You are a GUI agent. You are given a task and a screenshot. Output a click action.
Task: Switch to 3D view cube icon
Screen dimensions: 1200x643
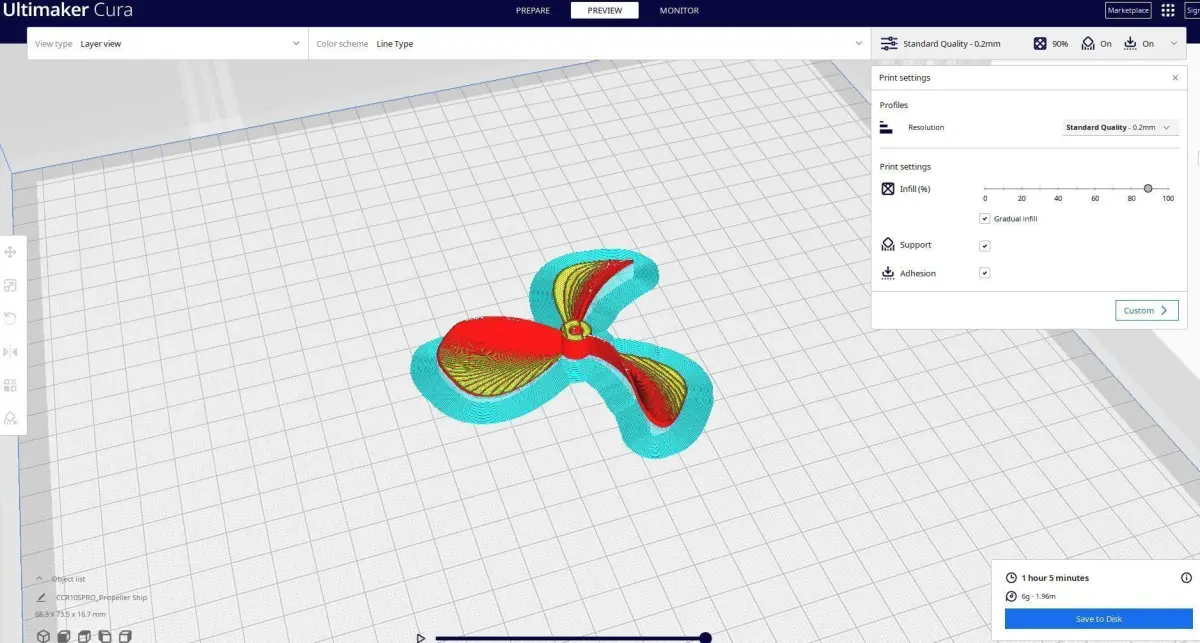(x=43, y=635)
